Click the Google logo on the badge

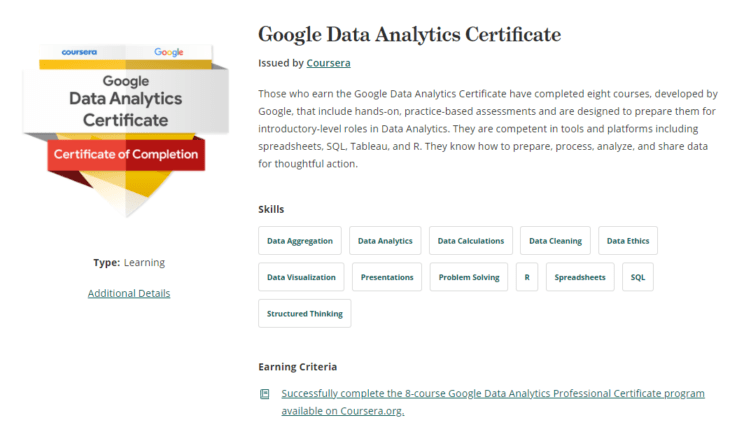click(x=169, y=52)
